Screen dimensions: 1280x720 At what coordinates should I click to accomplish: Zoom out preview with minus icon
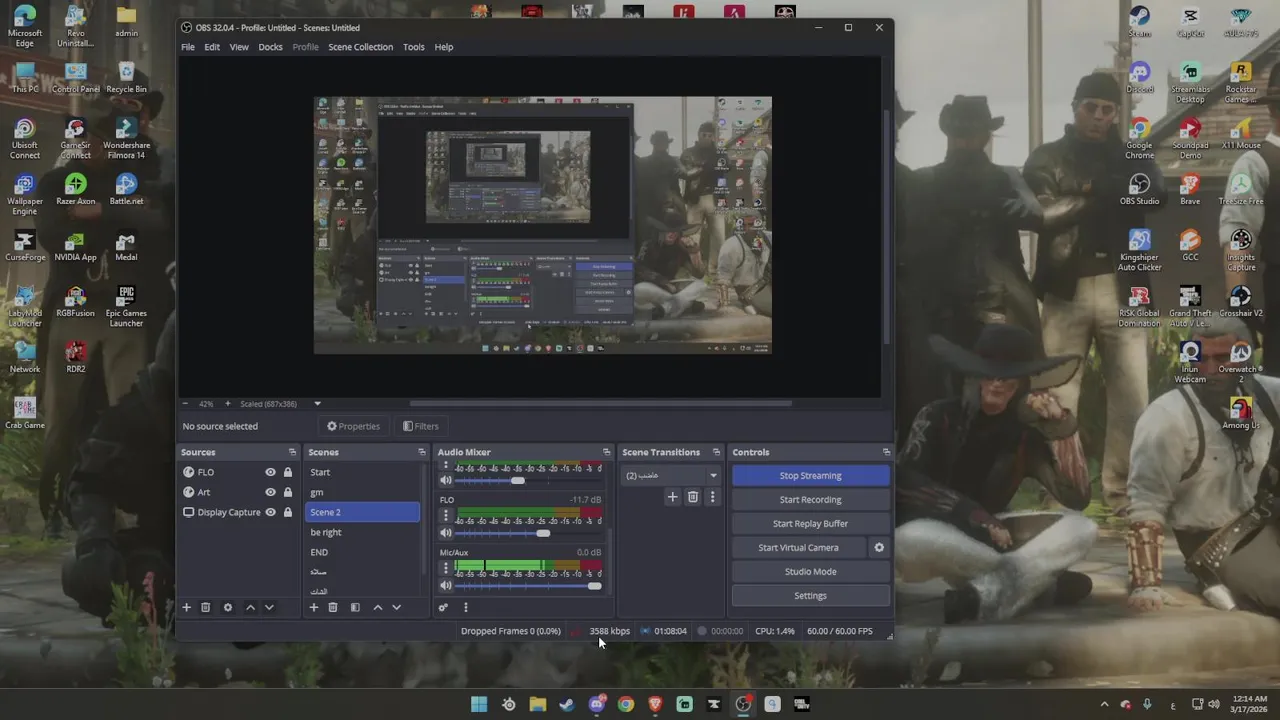186,404
